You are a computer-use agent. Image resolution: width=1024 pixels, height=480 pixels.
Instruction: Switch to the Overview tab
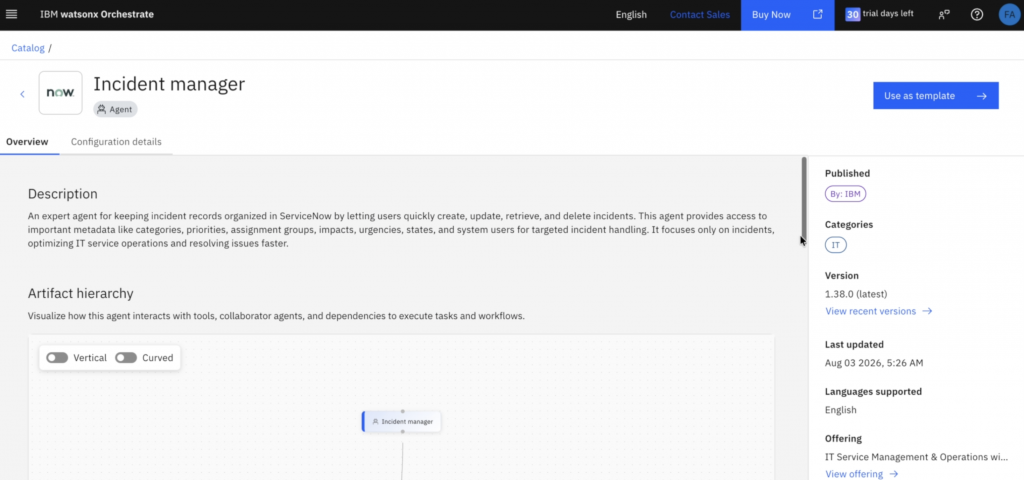27,142
